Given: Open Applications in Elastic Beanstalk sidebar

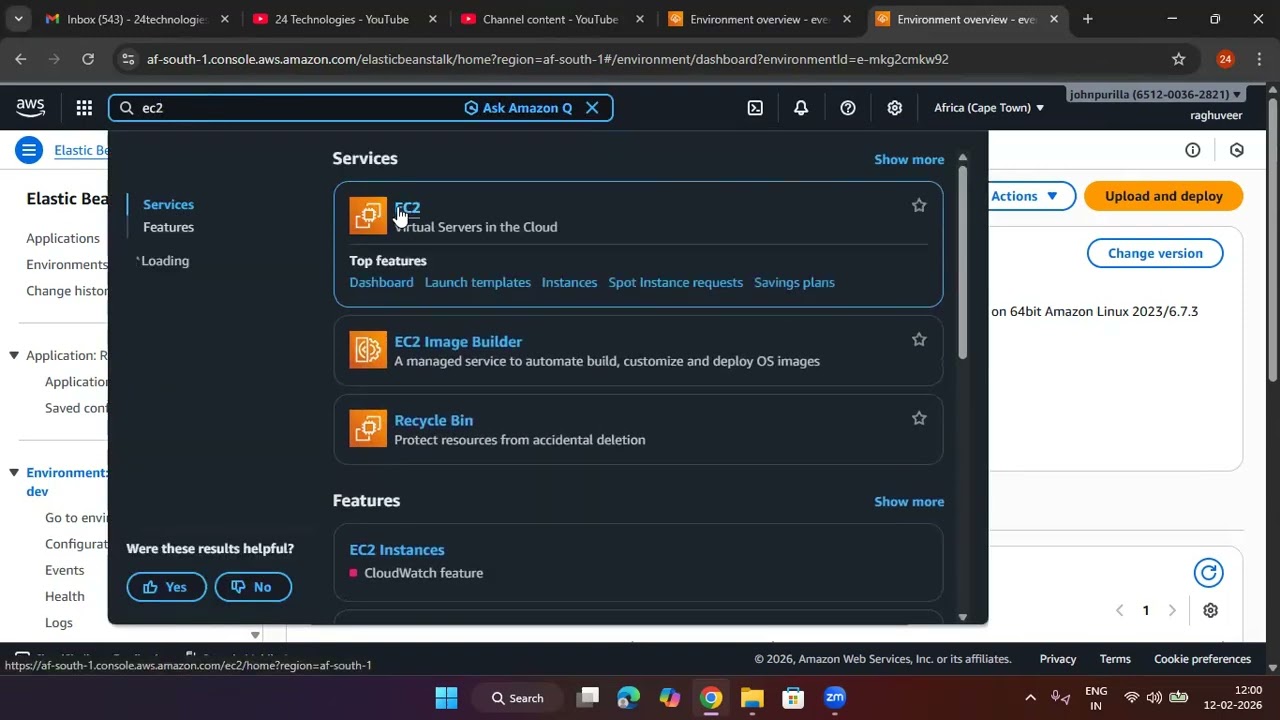Looking at the screenshot, I should click(x=63, y=238).
